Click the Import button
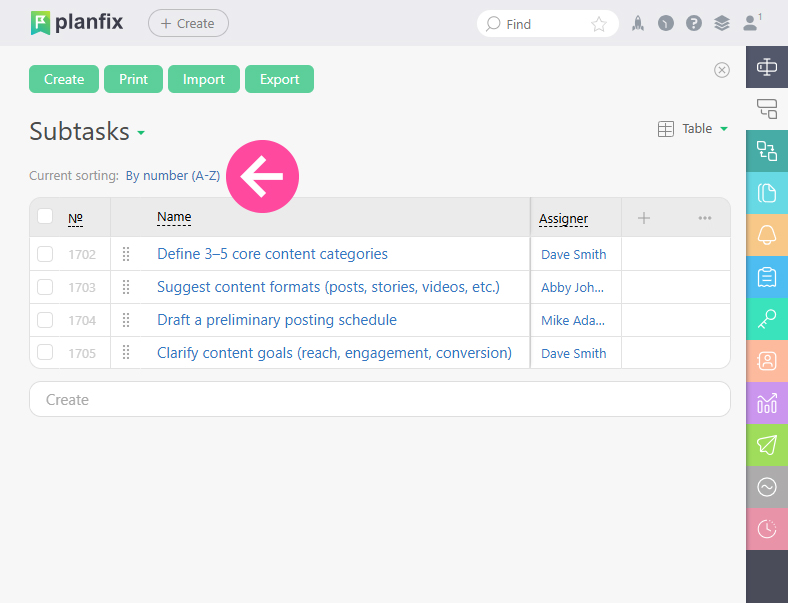The width and height of the screenshot is (788, 603). point(204,79)
